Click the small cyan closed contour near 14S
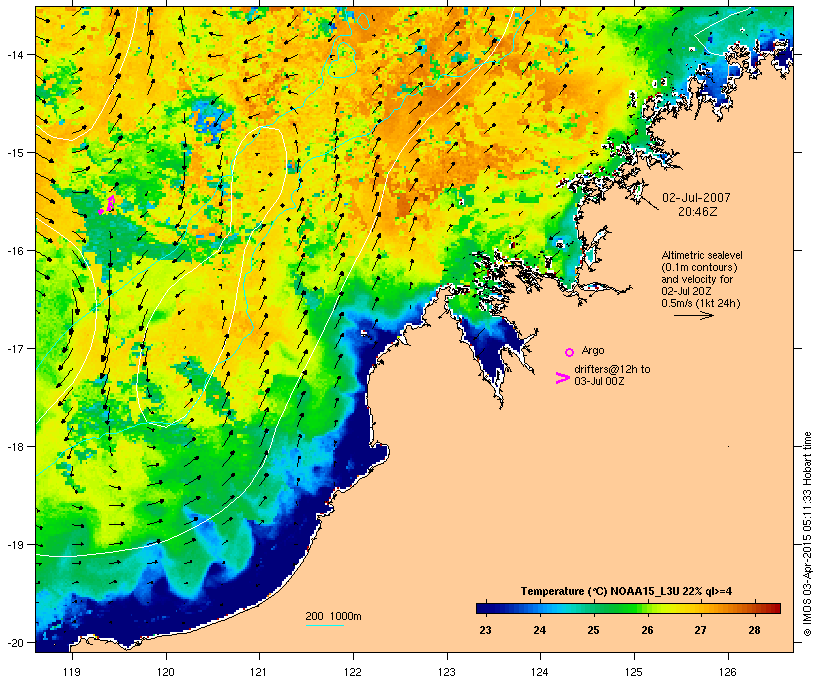Viewport: 820px width, 680px height. (343, 59)
